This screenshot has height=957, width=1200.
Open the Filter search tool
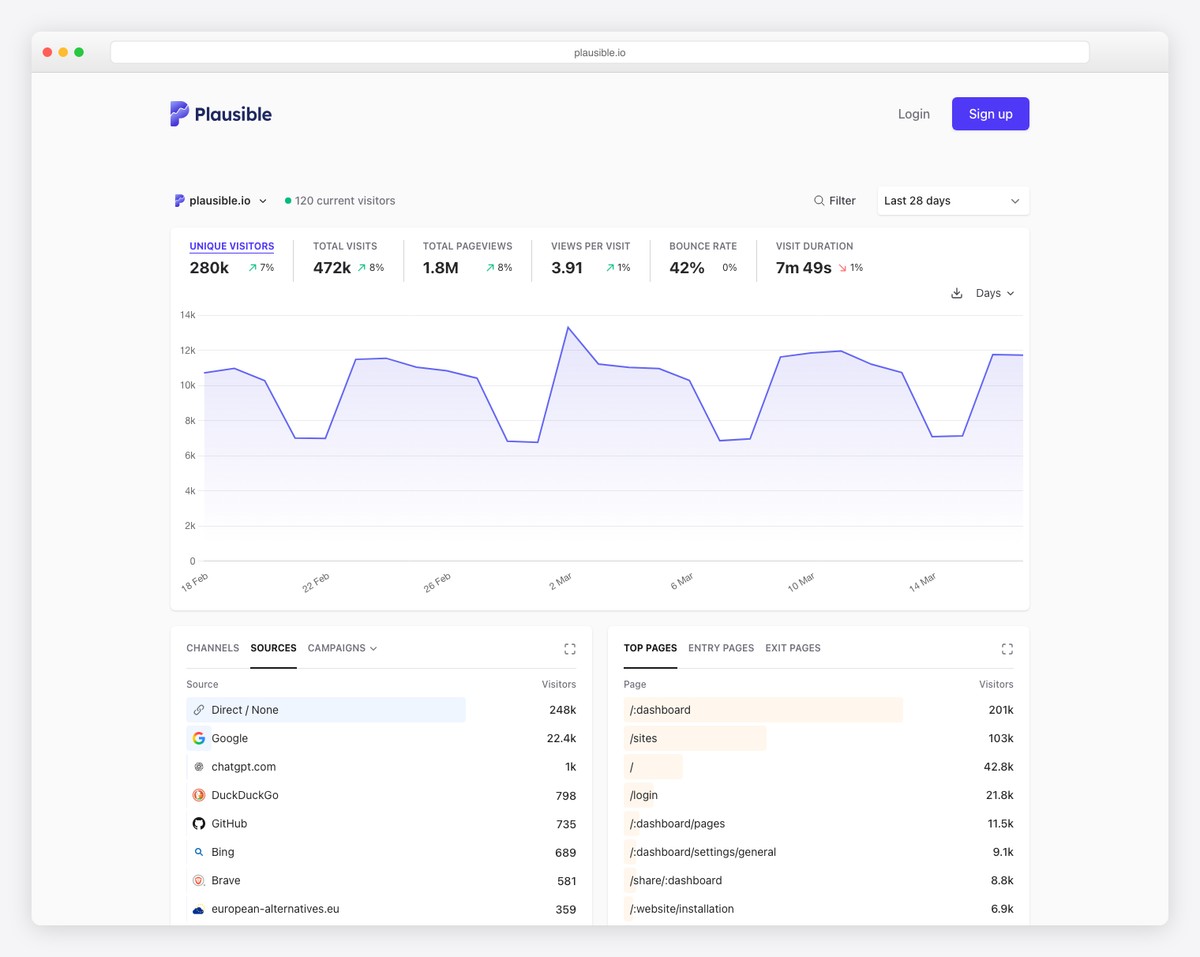pos(835,200)
